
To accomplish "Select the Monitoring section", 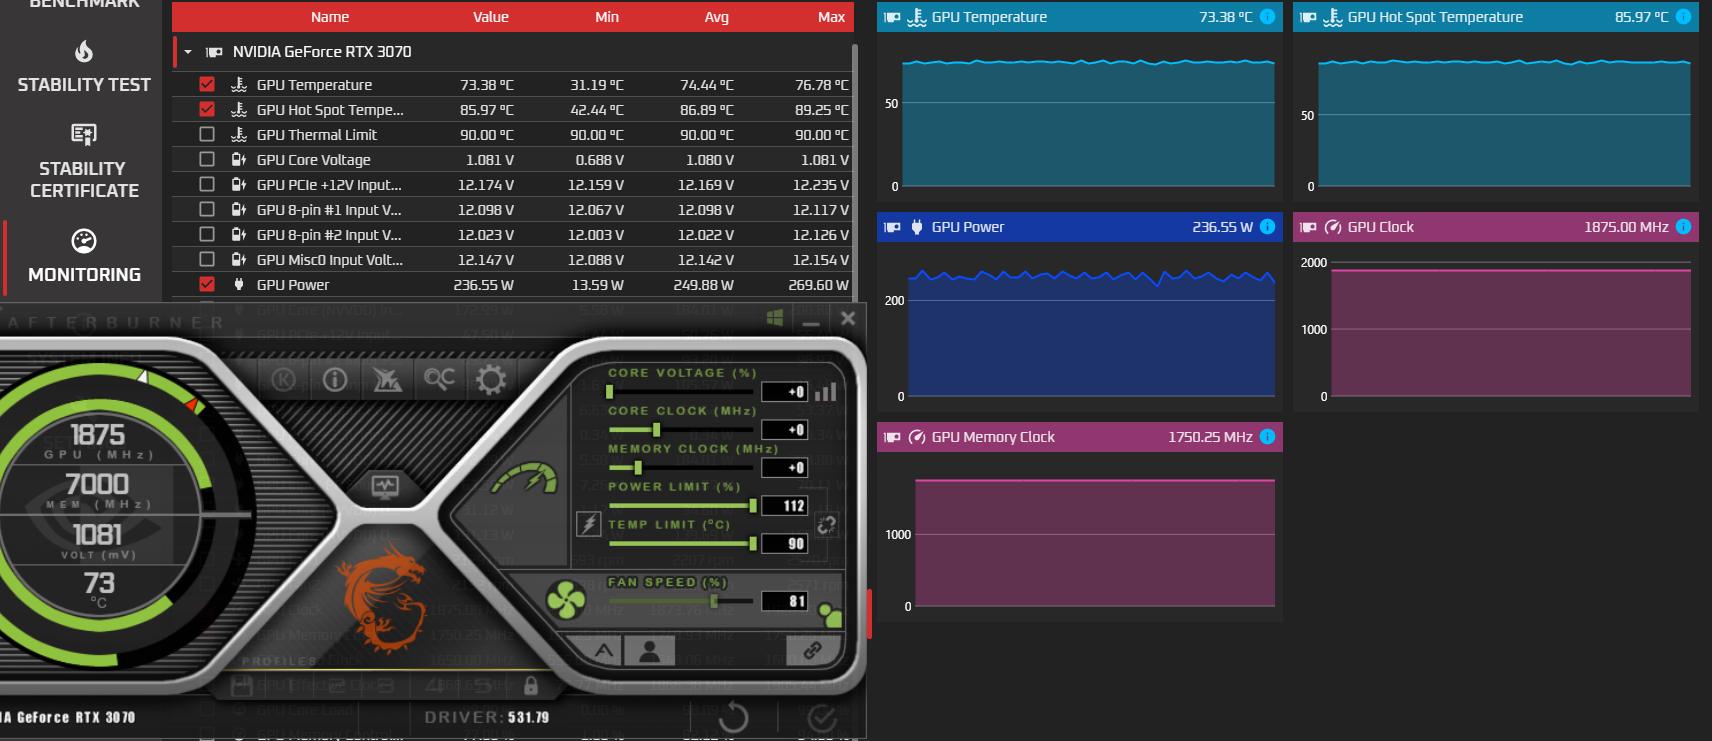I will click(84, 257).
